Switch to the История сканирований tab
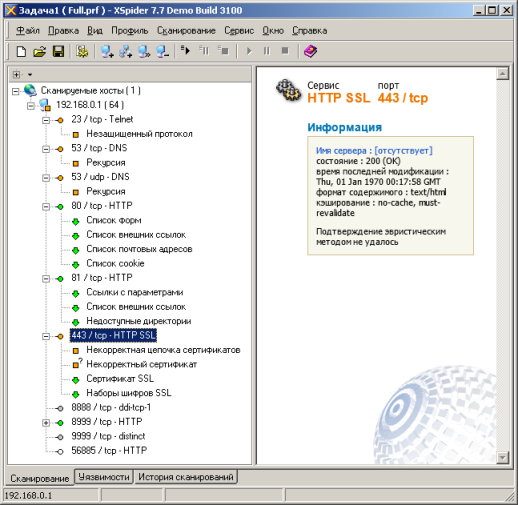This screenshot has width=518, height=505. click(186, 477)
